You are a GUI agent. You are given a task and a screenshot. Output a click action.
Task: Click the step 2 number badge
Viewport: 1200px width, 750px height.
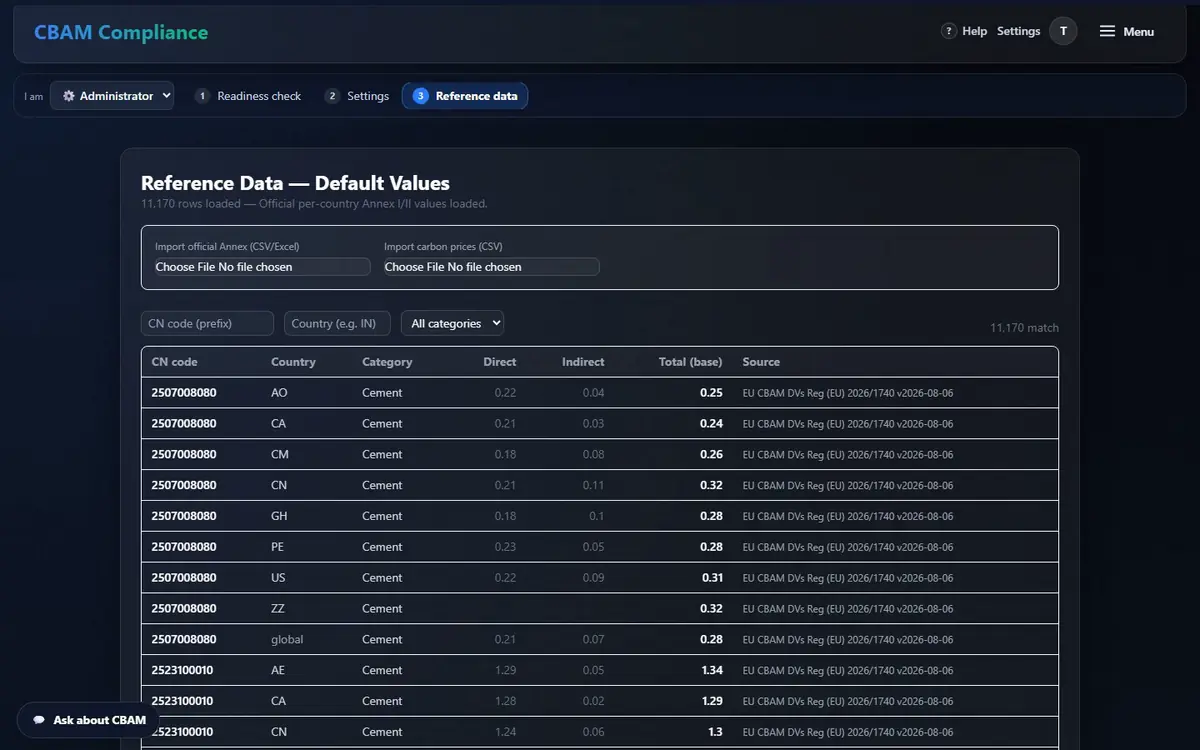click(x=332, y=96)
